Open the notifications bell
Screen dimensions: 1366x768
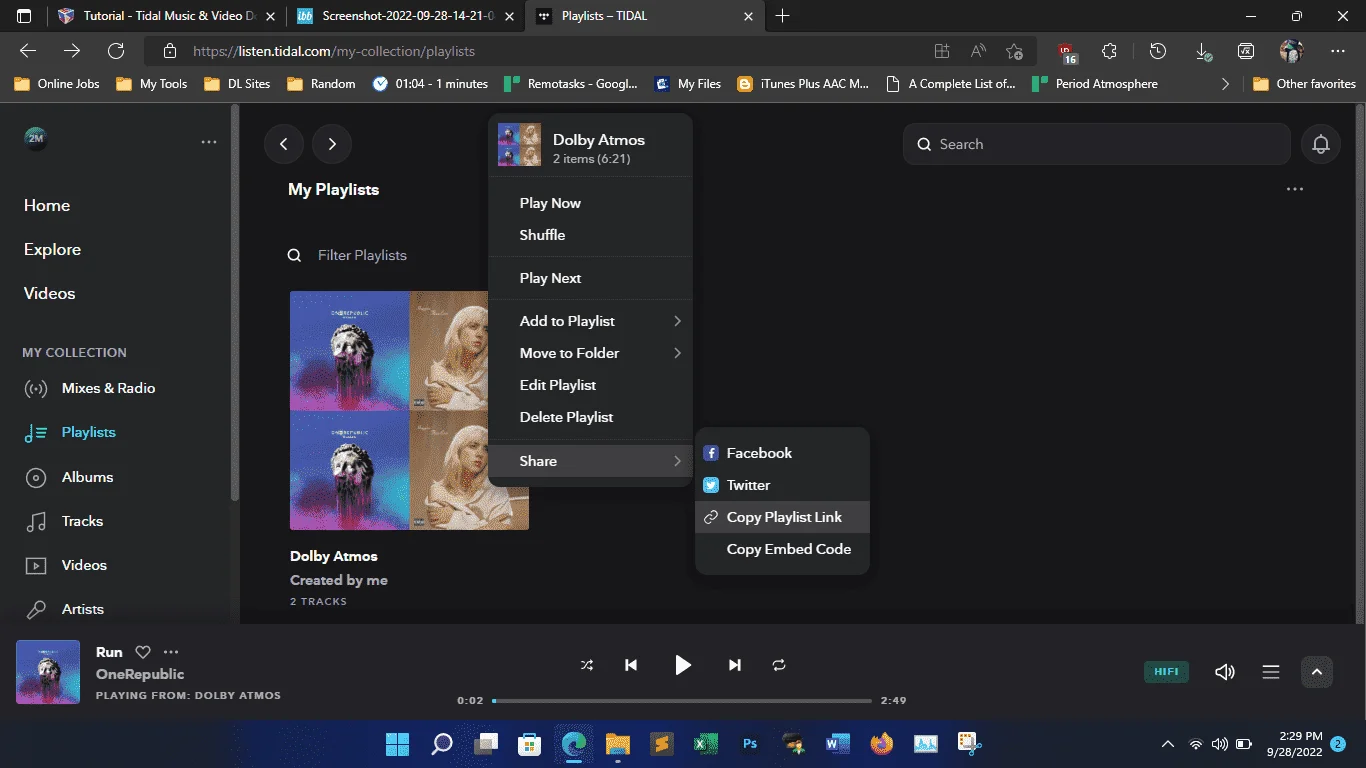pyautogui.click(x=1321, y=144)
